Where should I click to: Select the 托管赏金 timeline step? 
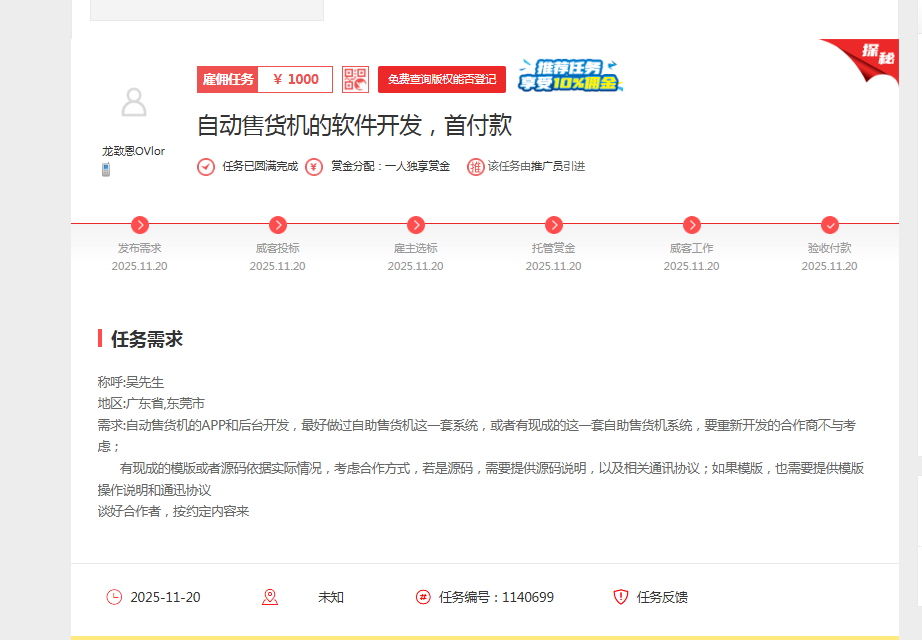tap(554, 225)
